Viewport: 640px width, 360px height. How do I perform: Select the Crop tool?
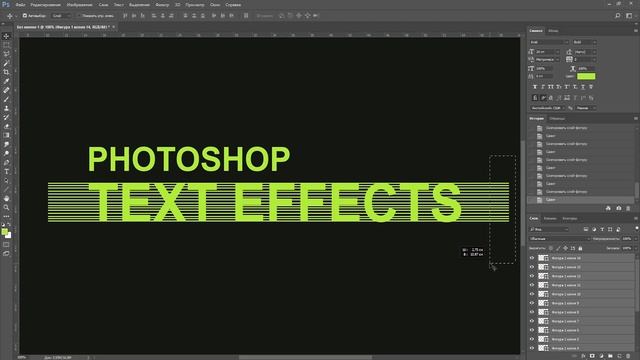6,72
